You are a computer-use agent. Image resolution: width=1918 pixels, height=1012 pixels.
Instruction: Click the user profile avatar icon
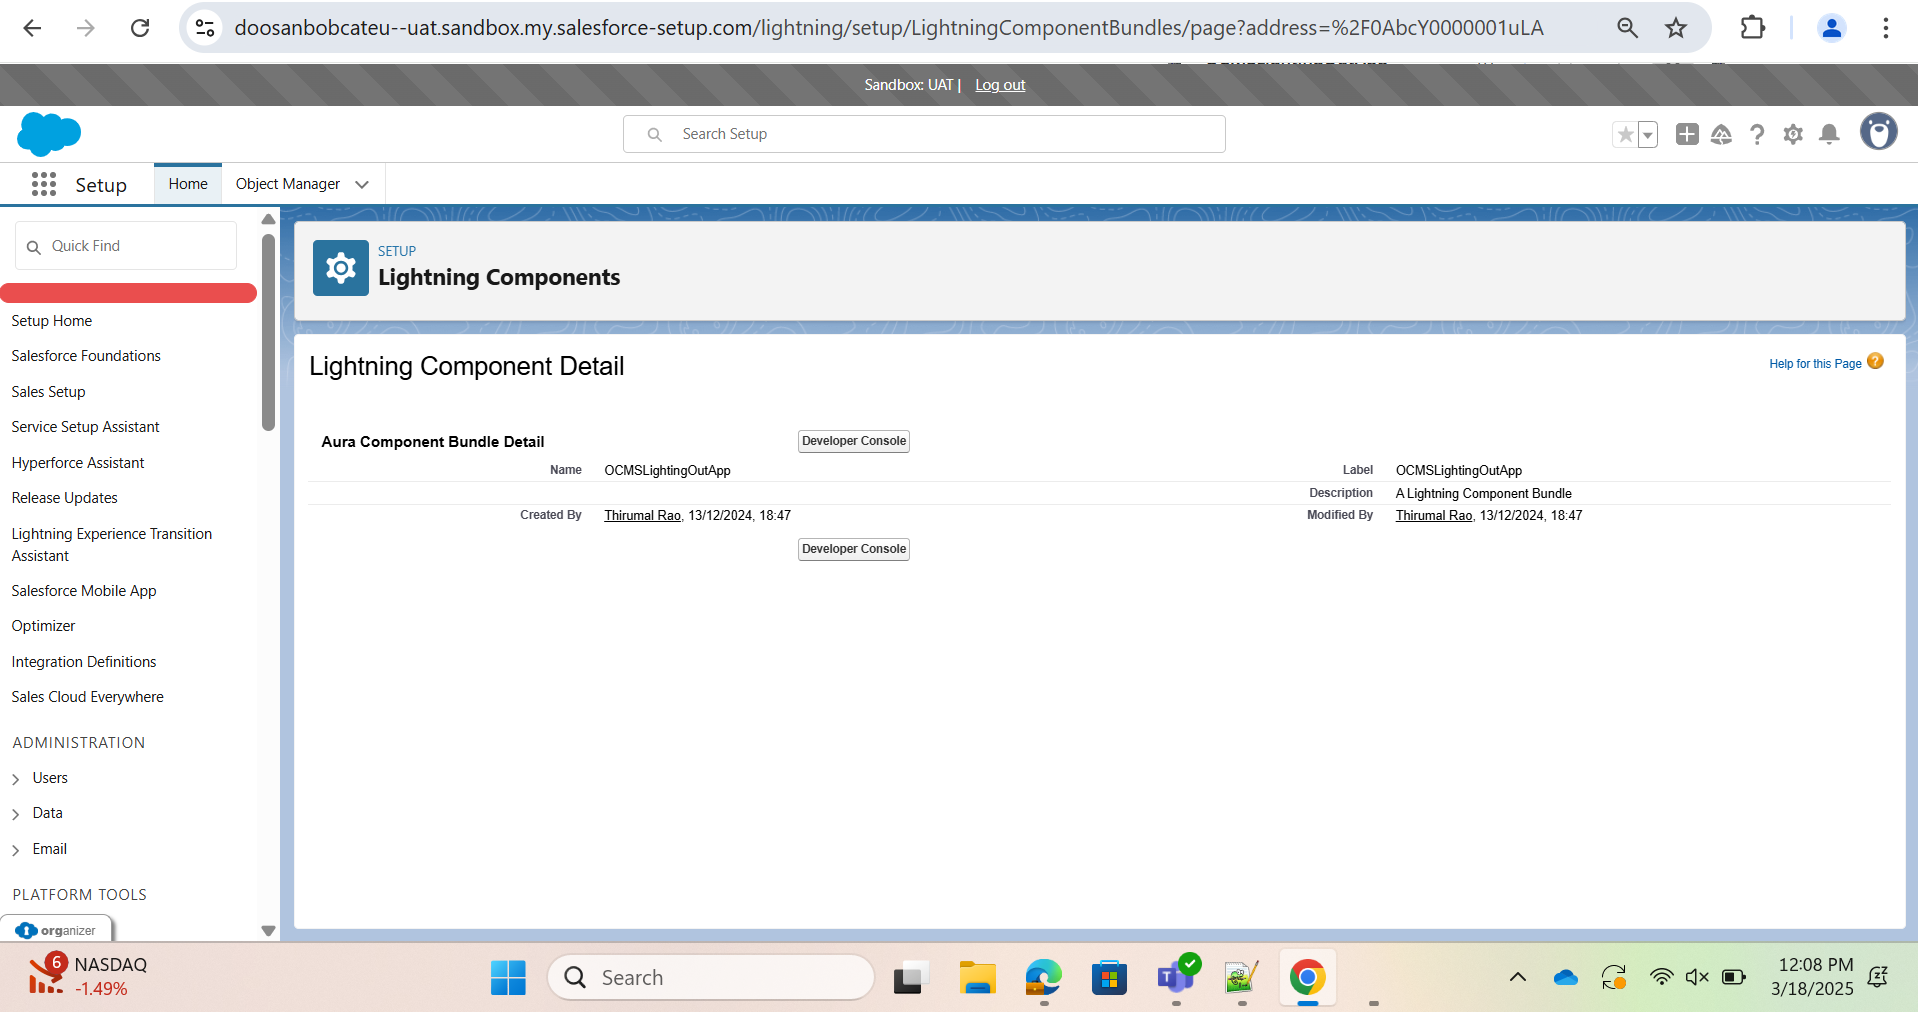tap(1877, 132)
